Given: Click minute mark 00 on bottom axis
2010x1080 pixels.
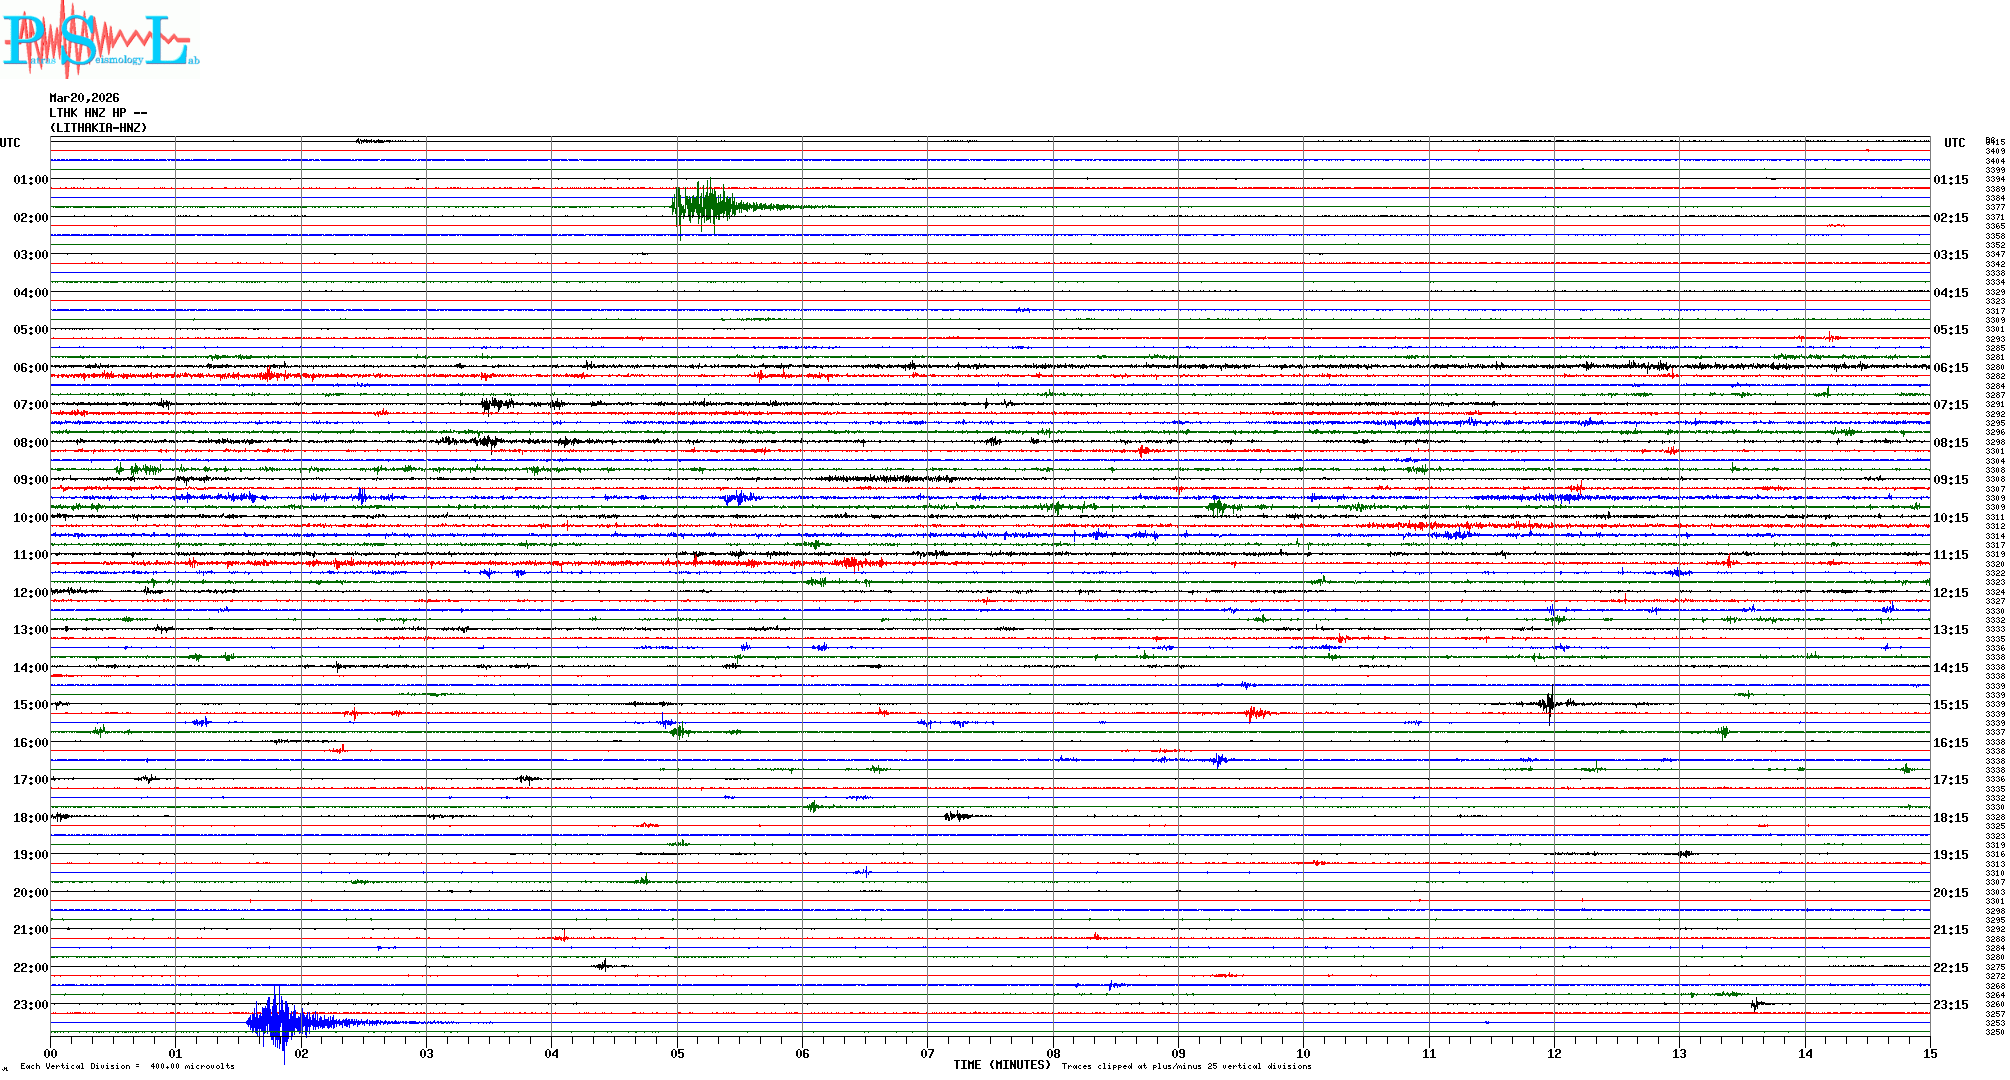Looking at the screenshot, I should point(51,1053).
